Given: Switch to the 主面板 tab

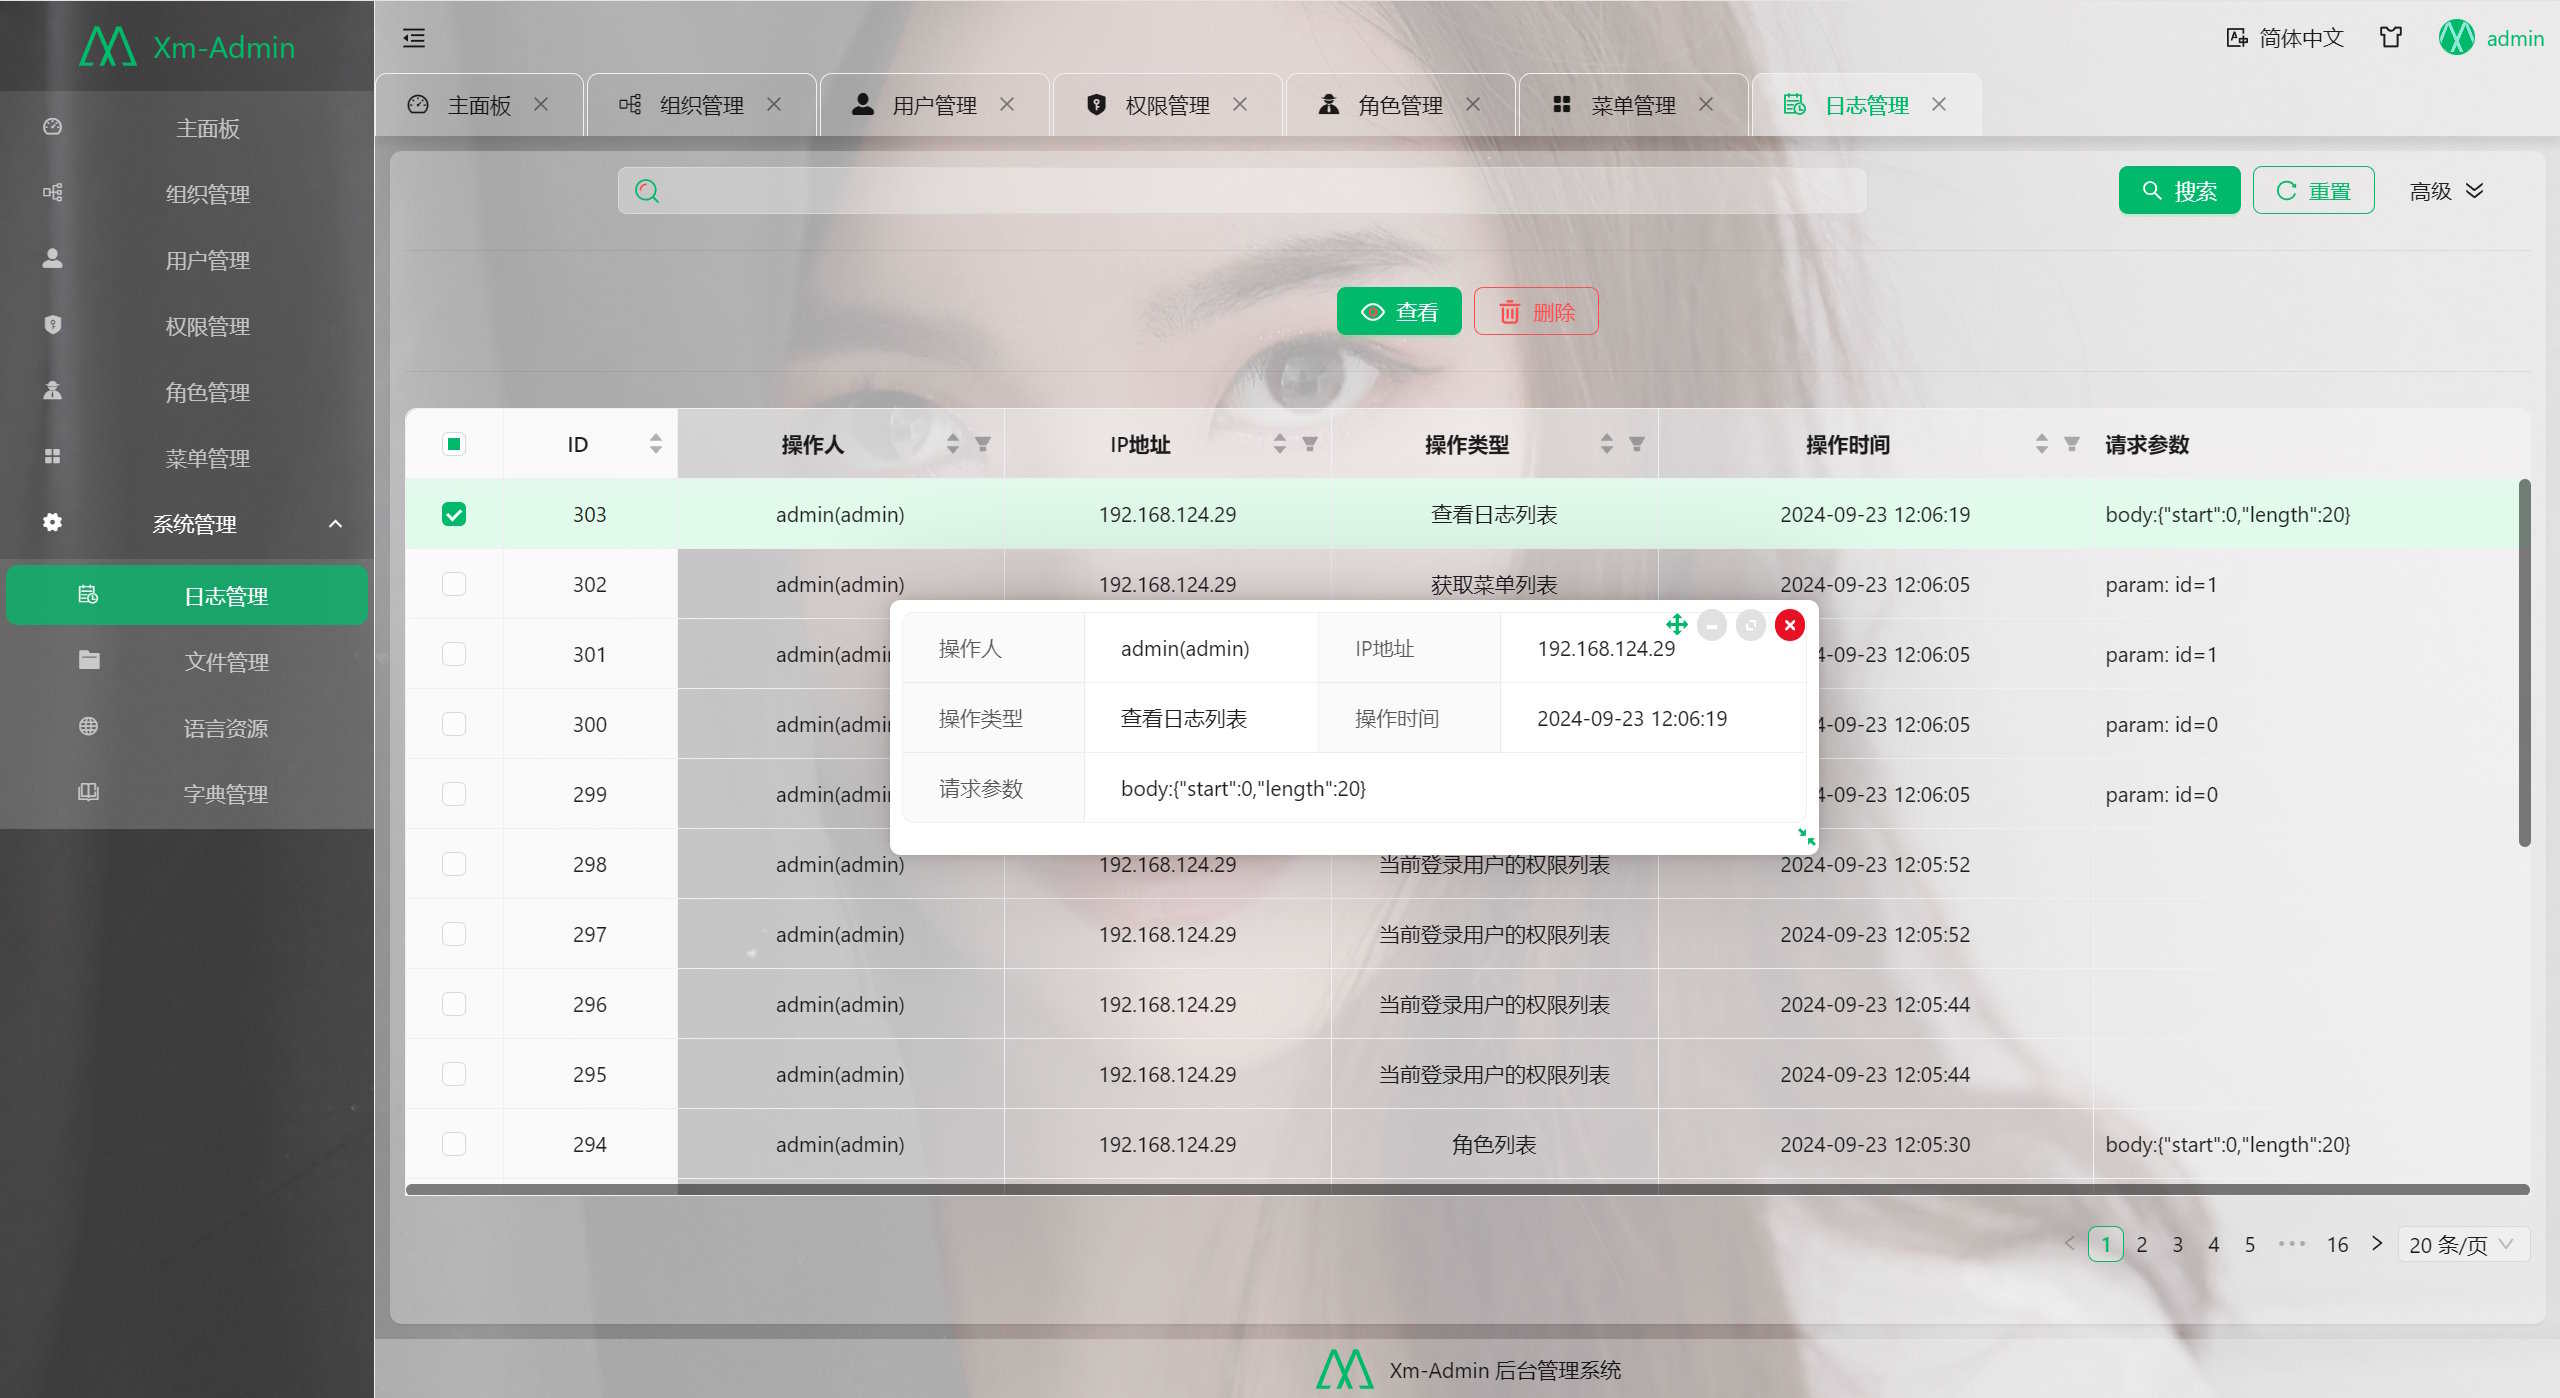Looking at the screenshot, I should click(x=478, y=105).
